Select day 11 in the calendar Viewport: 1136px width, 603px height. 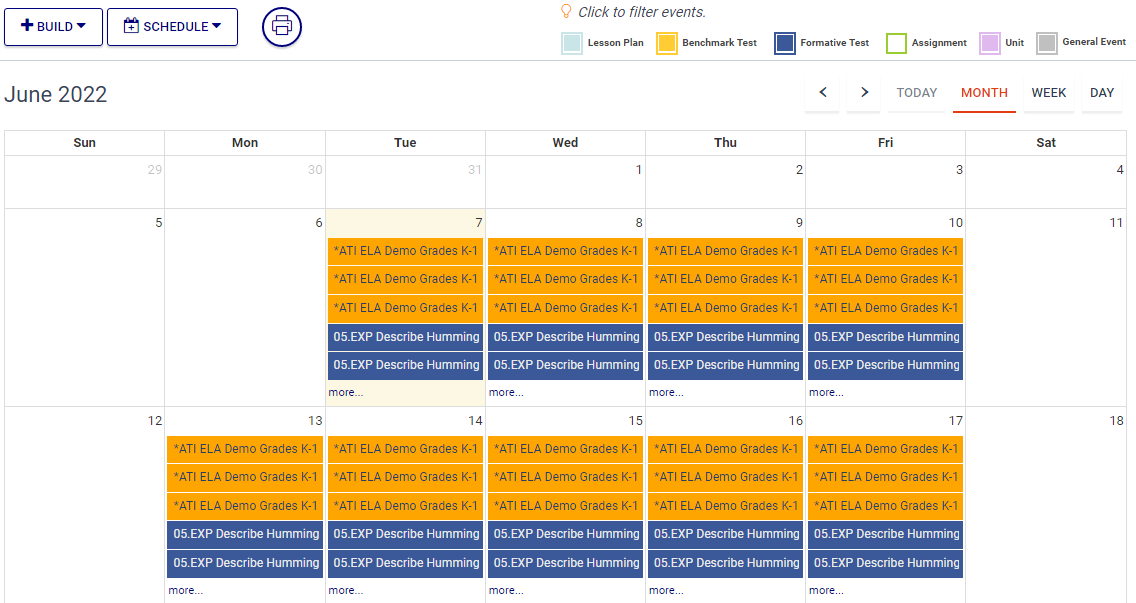coord(1045,307)
